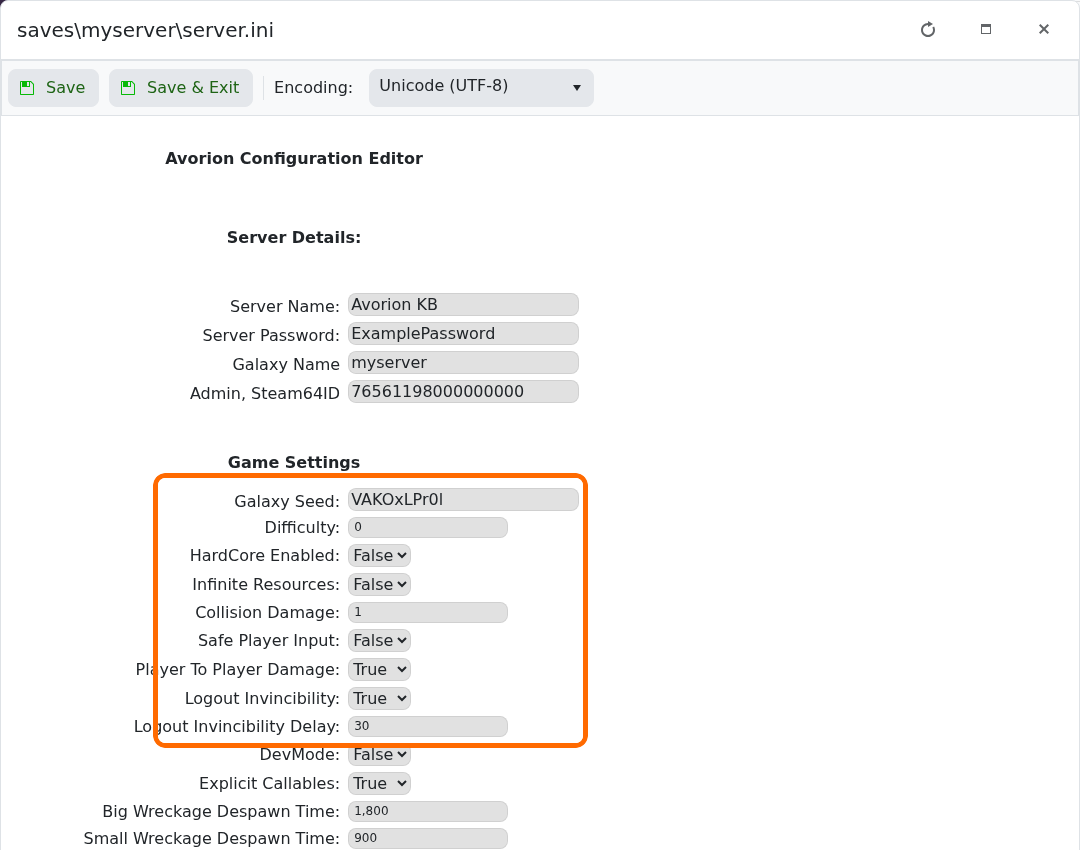The image size is (1080, 850).
Task: Click the 'HardCore Enabled:' label
Action: [x=265, y=556]
